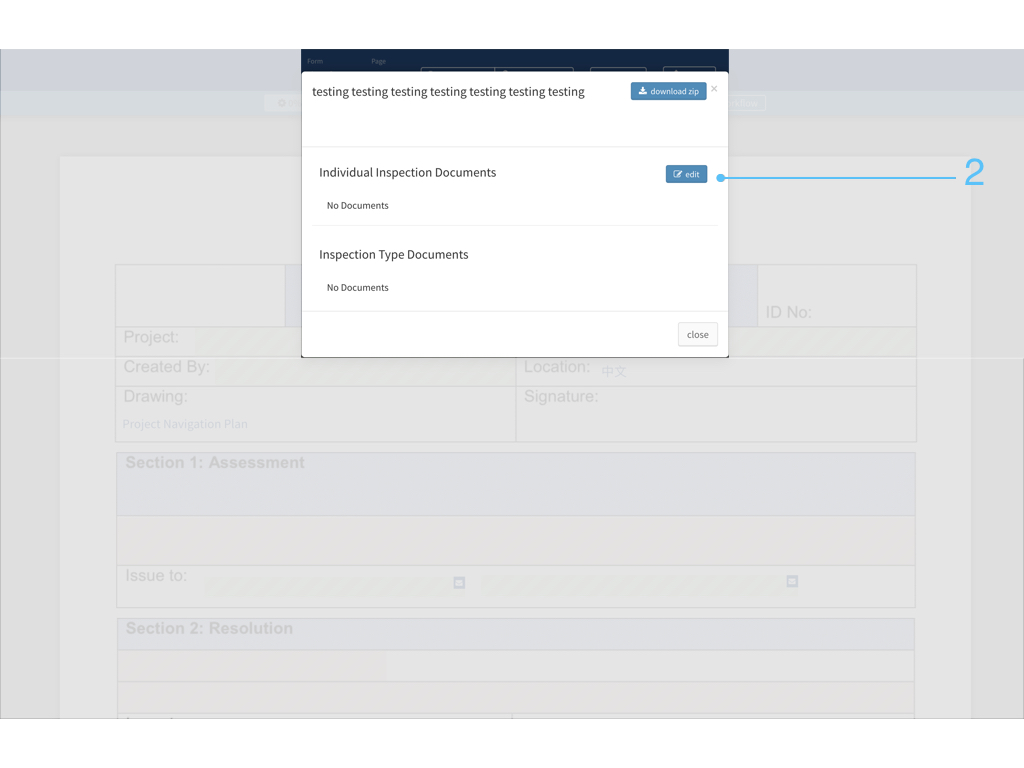Select the Inspection Type Documents heading
Screen dimensions: 1024x768
click(394, 255)
